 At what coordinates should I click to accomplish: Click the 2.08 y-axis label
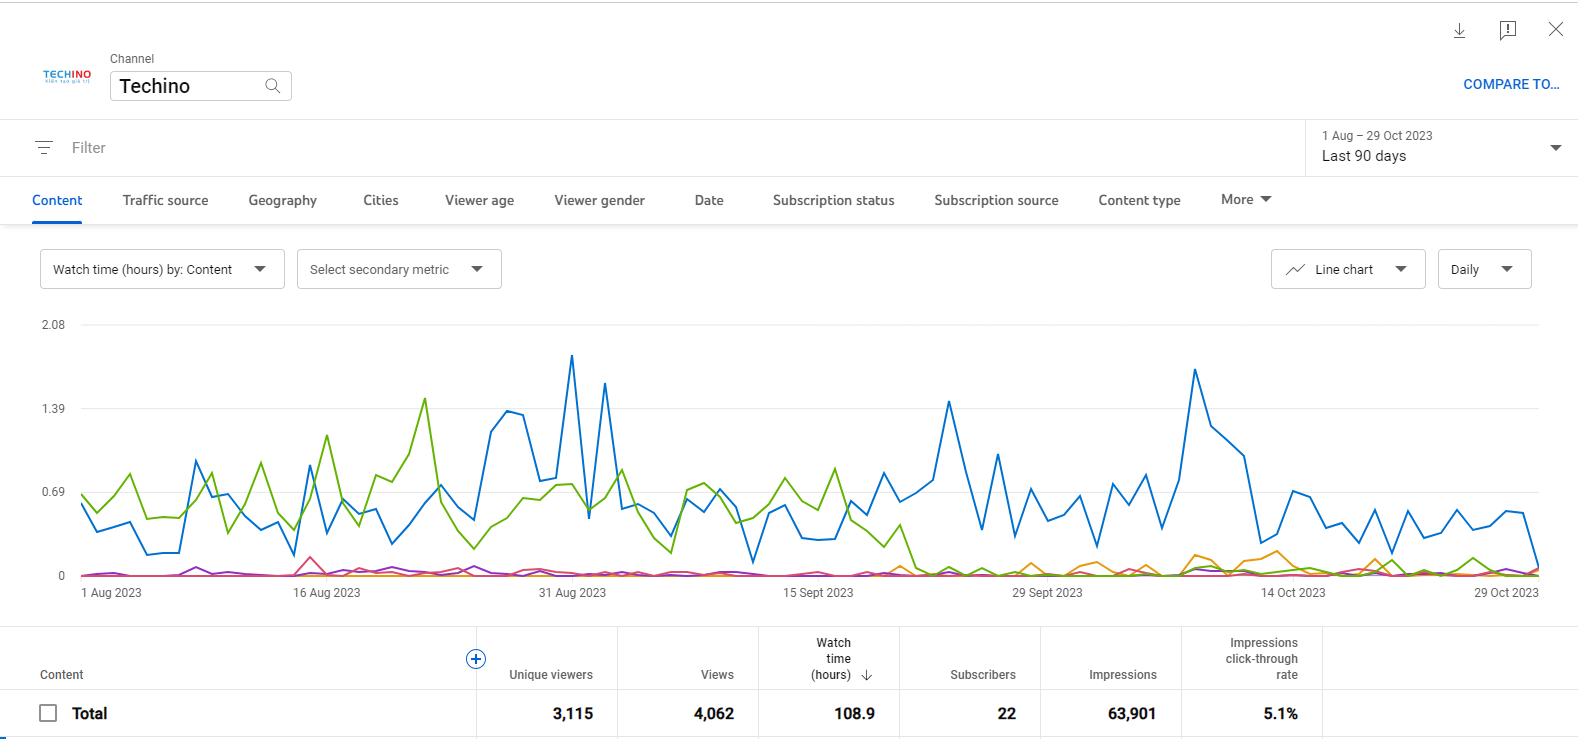[53, 325]
